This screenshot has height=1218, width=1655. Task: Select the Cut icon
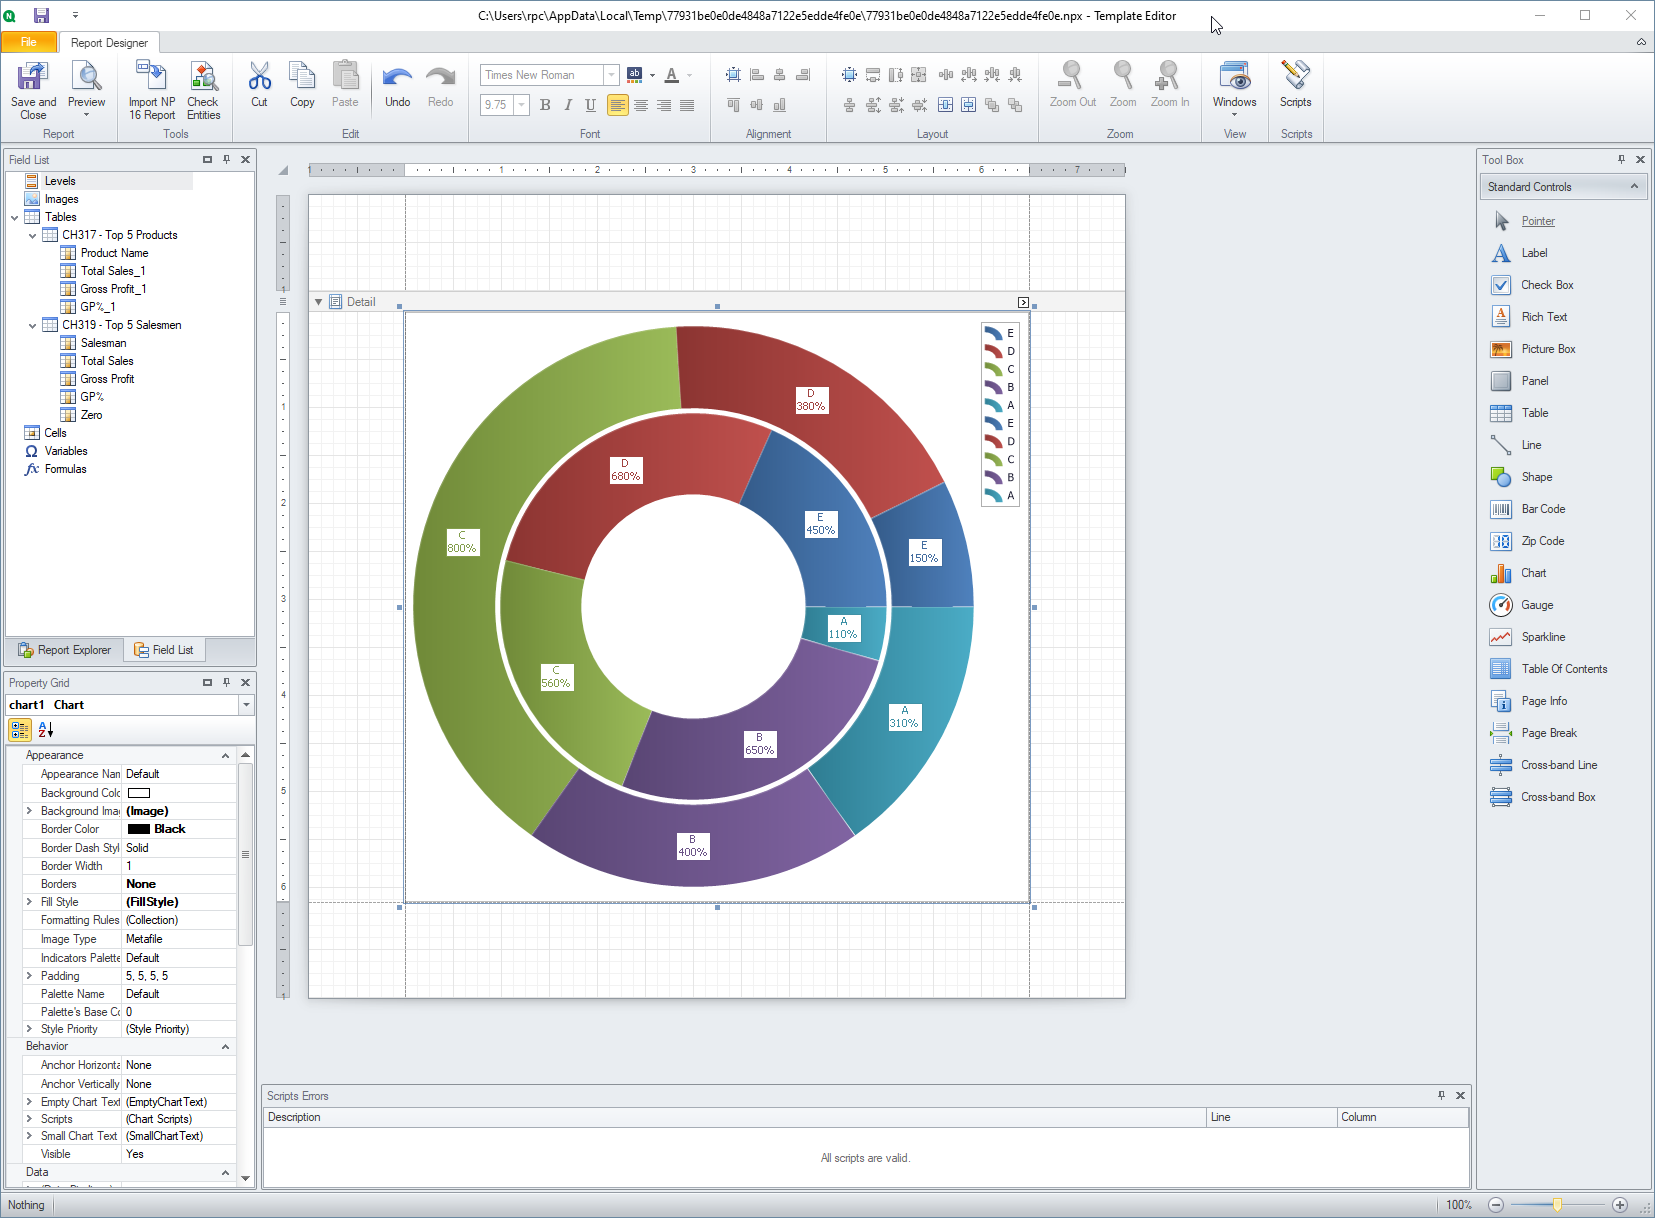259,82
